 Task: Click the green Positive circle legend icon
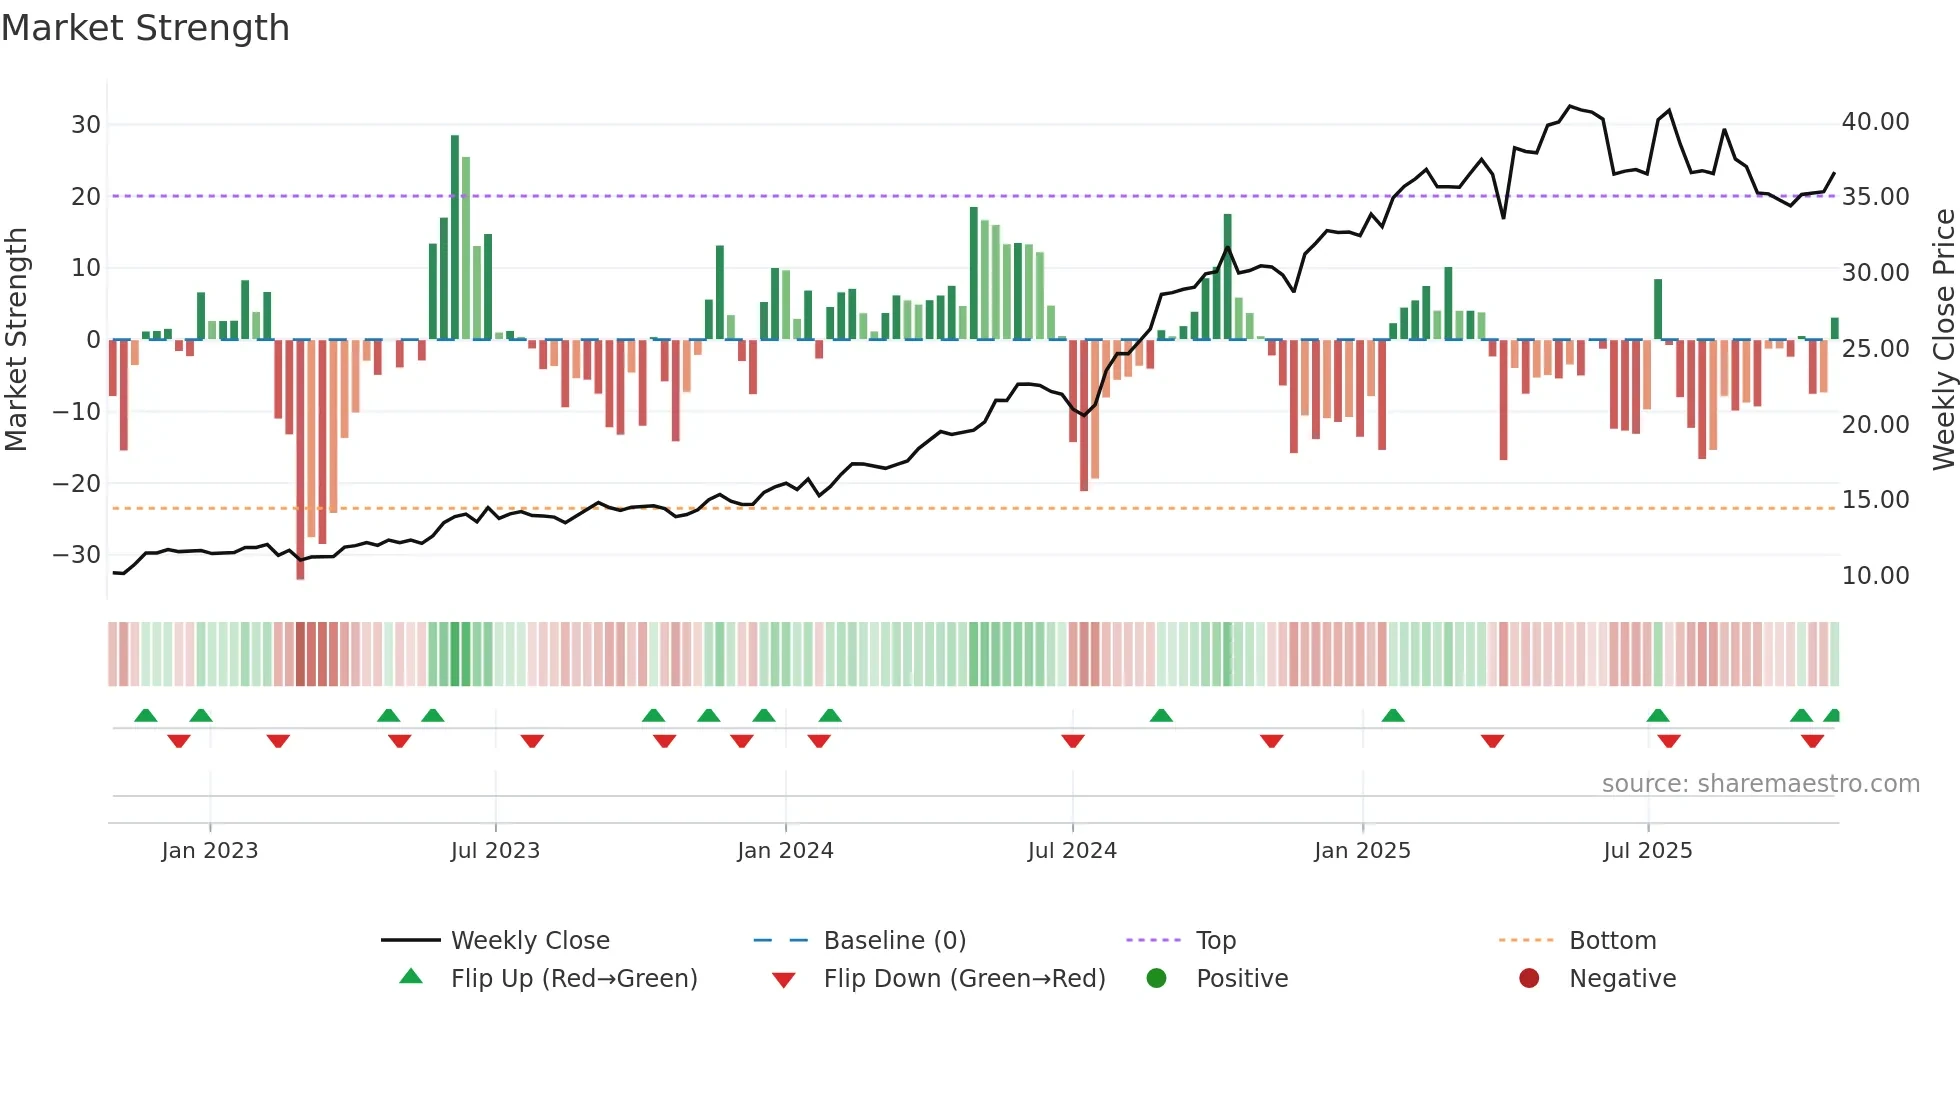click(x=1156, y=978)
